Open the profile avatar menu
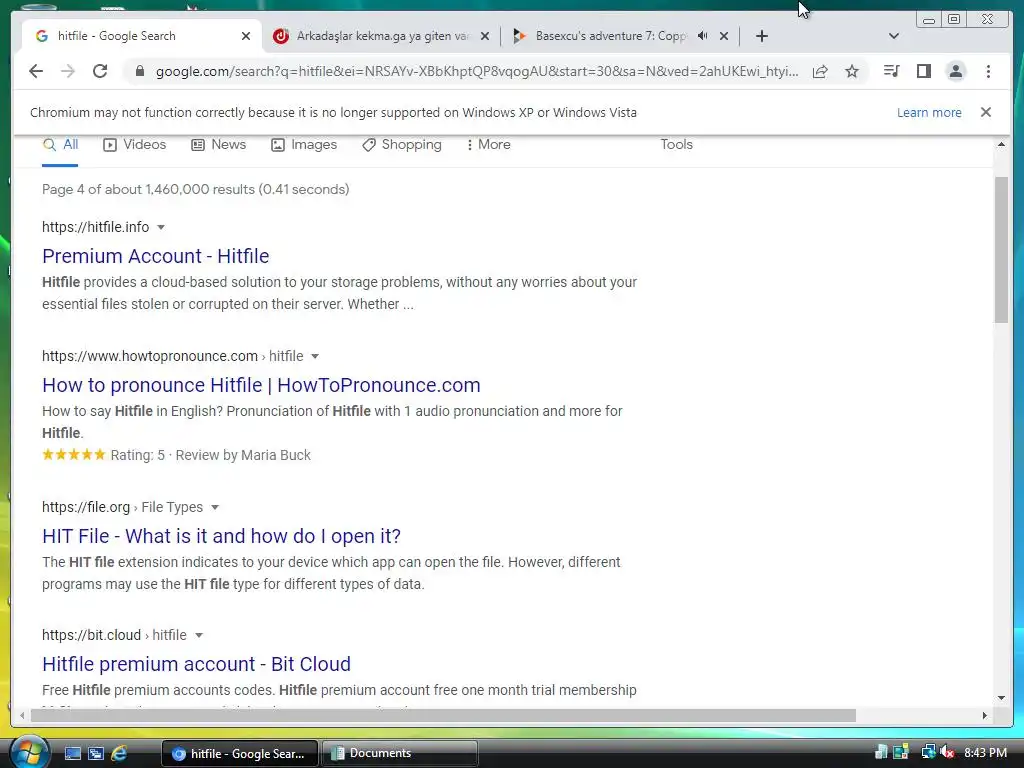Screen dimensions: 1024x768 [955, 71]
